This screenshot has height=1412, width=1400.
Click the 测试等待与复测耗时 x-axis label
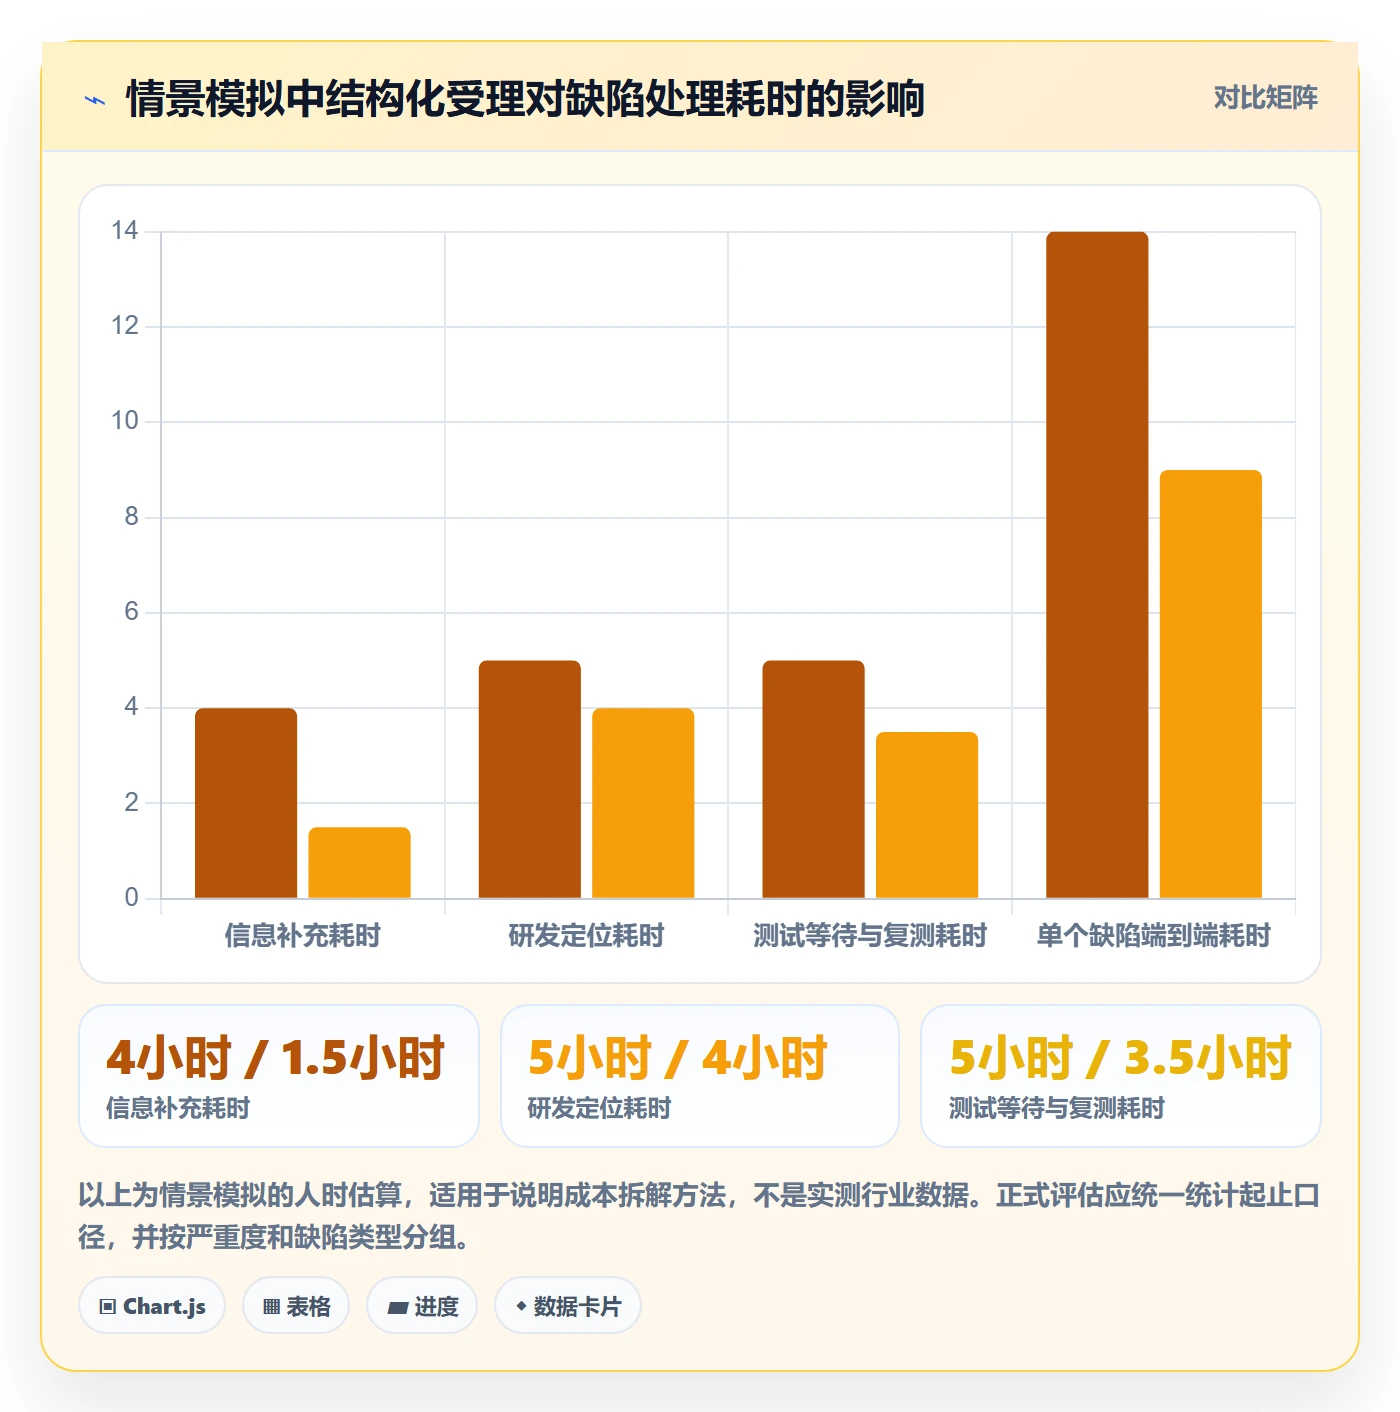point(870,936)
